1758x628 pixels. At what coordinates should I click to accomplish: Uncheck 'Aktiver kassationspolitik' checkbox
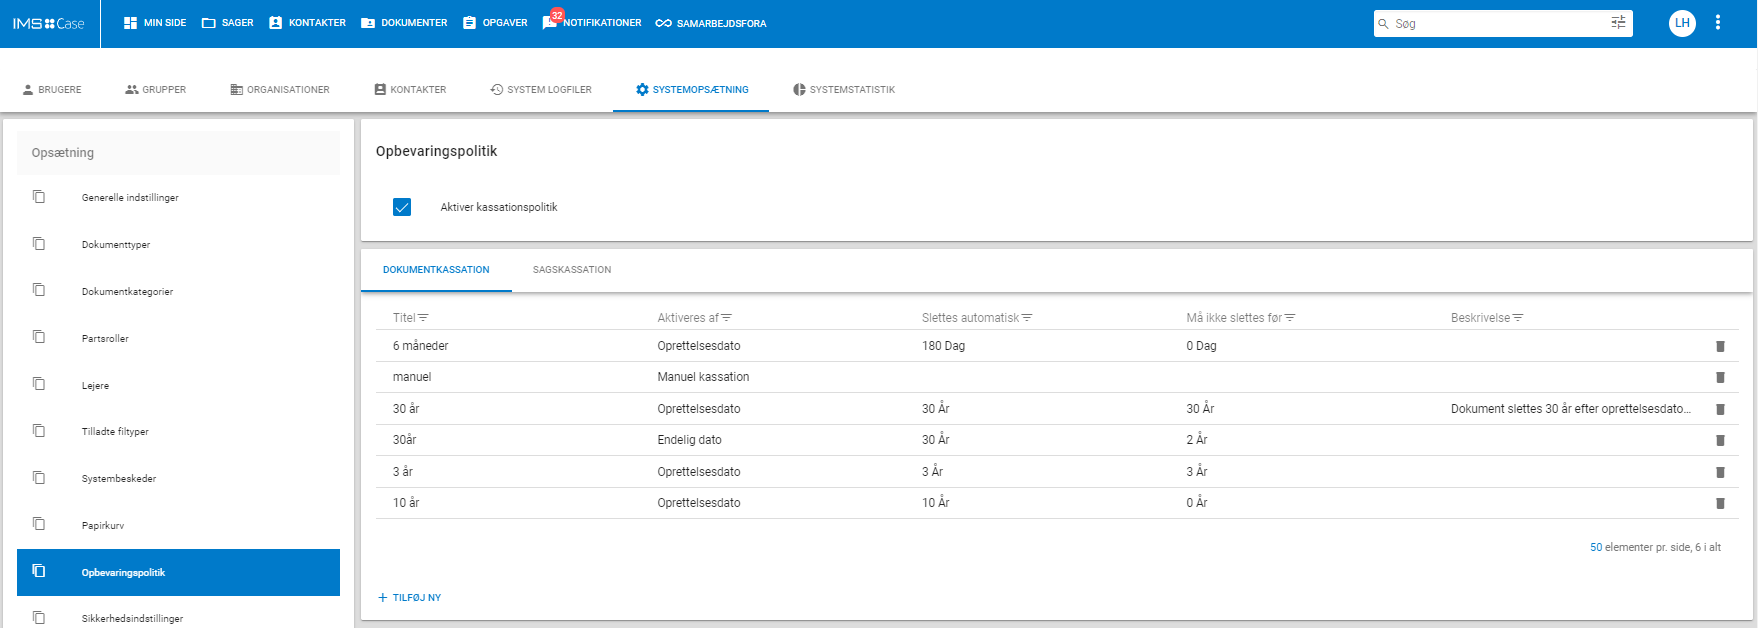pyautogui.click(x=402, y=207)
